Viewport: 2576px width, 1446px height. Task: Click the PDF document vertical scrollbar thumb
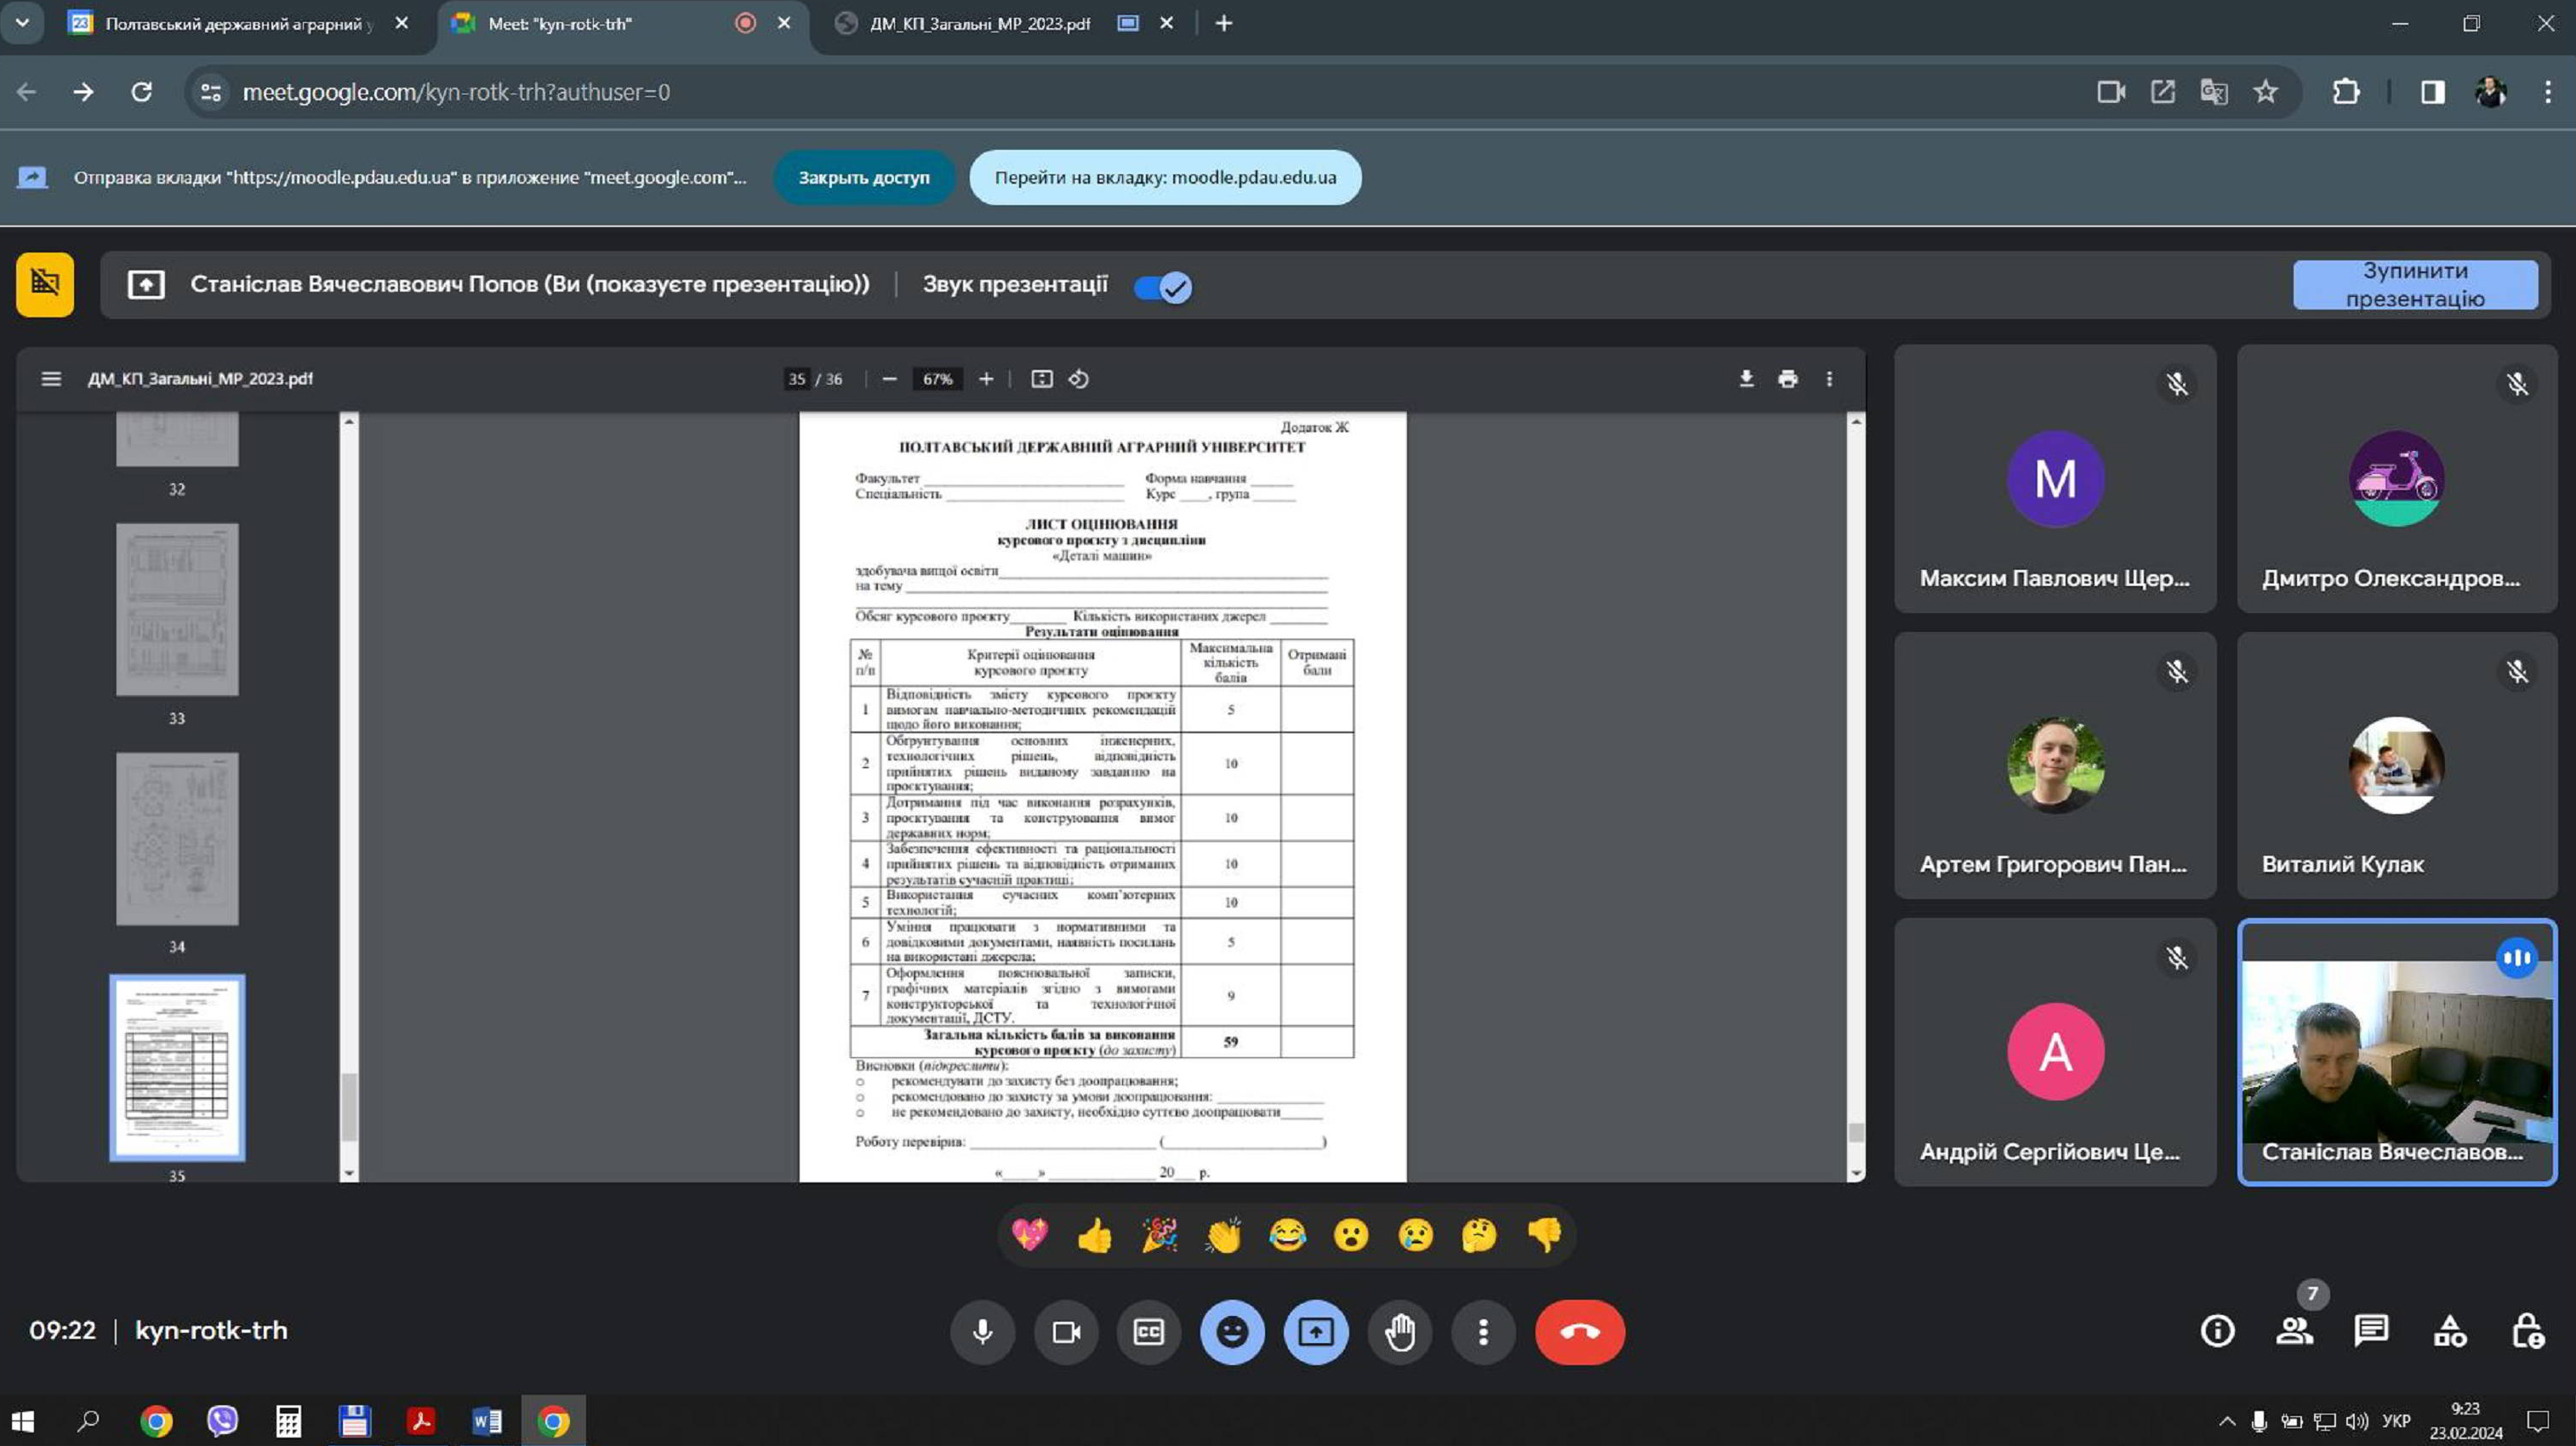pos(1856,1132)
